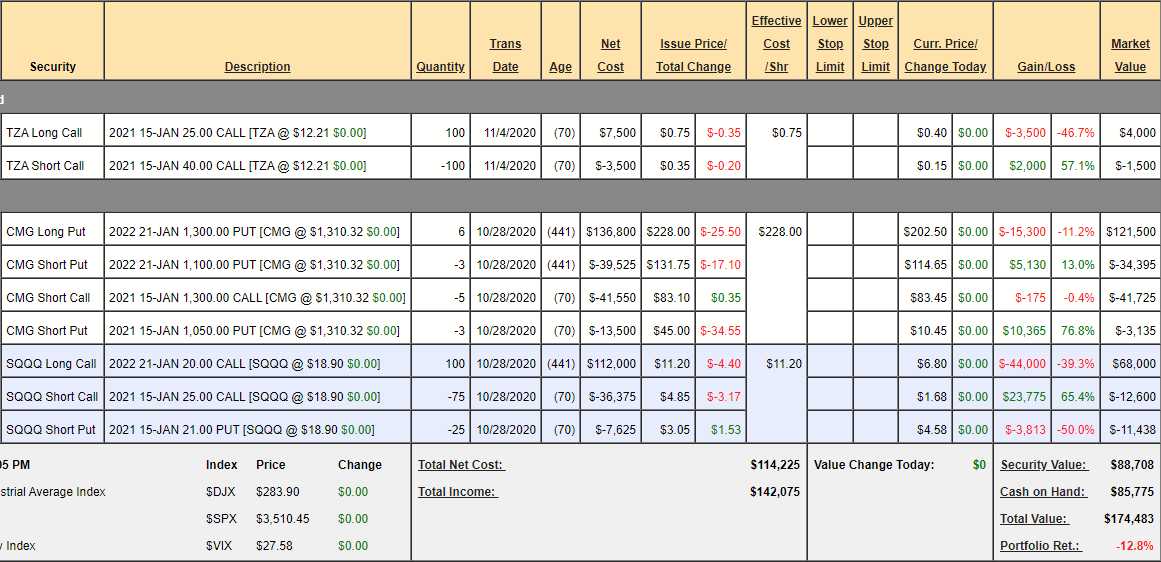Open the Total Net Cost link
The width and height of the screenshot is (1161, 562).
click(x=461, y=465)
